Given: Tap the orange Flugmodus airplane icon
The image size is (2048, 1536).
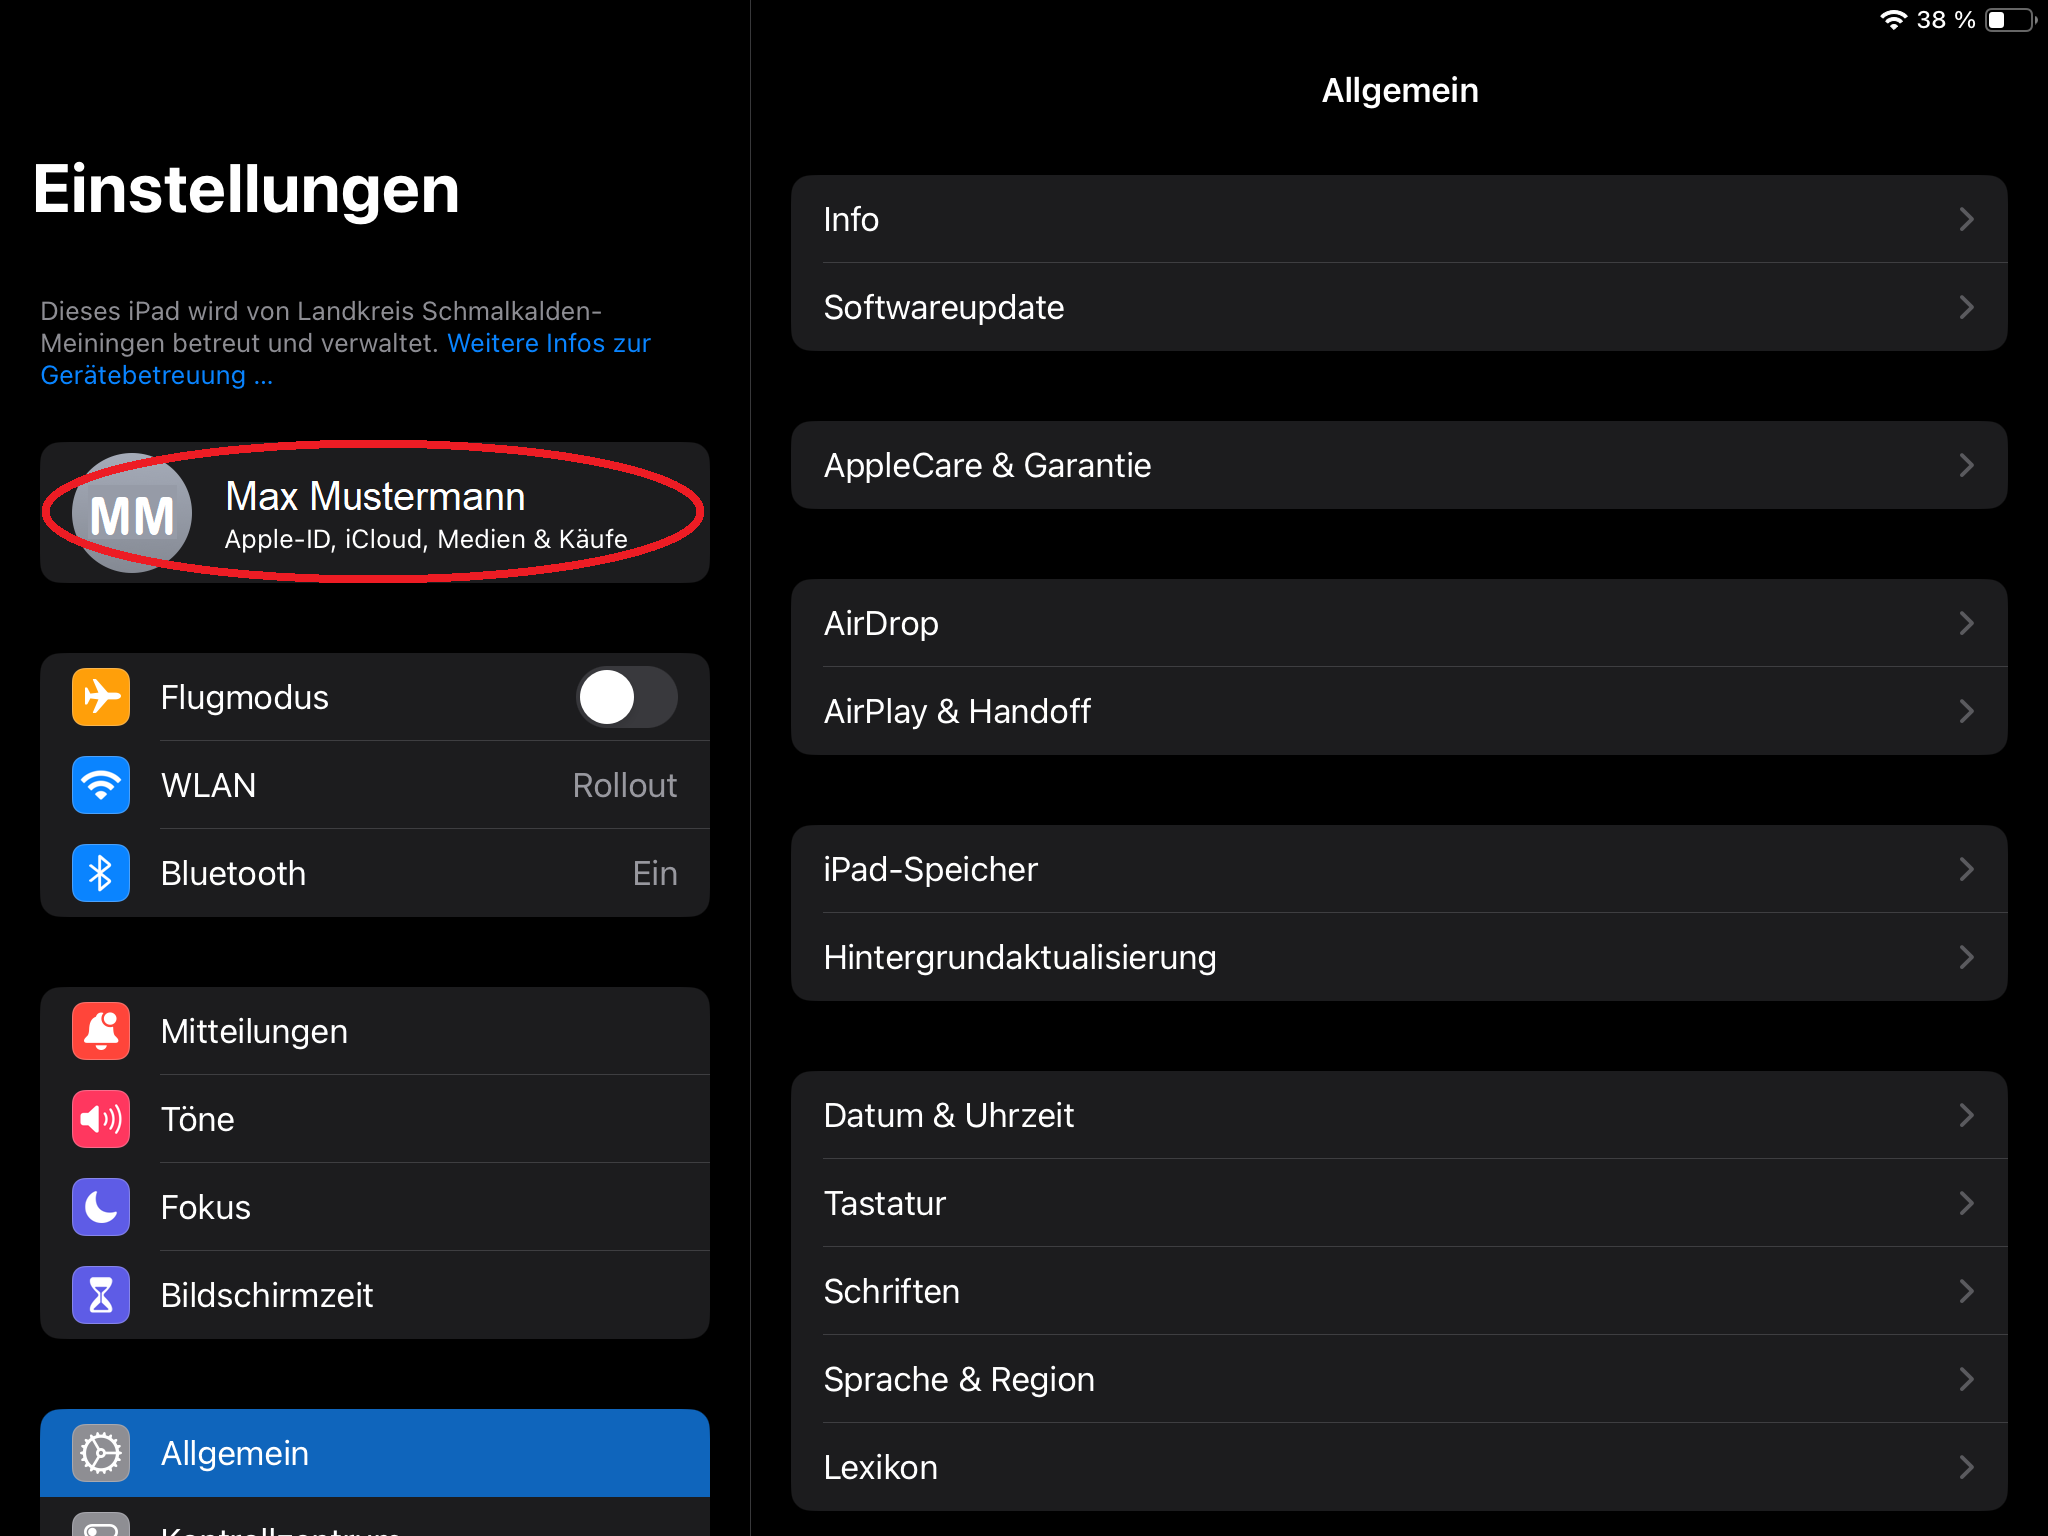Looking at the screenshot, I should click(x=101, y=697).
